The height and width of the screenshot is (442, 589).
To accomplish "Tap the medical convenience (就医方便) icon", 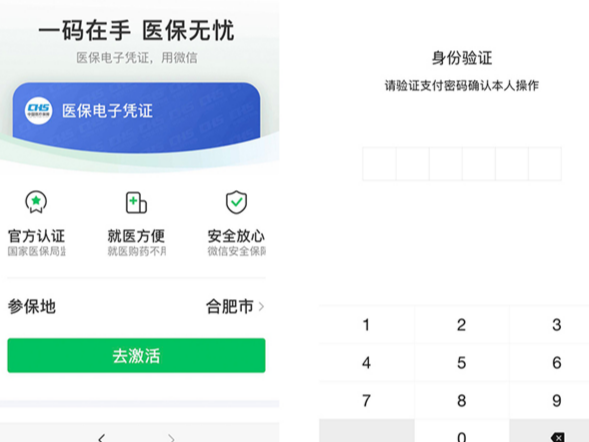I will pos(136,203).
